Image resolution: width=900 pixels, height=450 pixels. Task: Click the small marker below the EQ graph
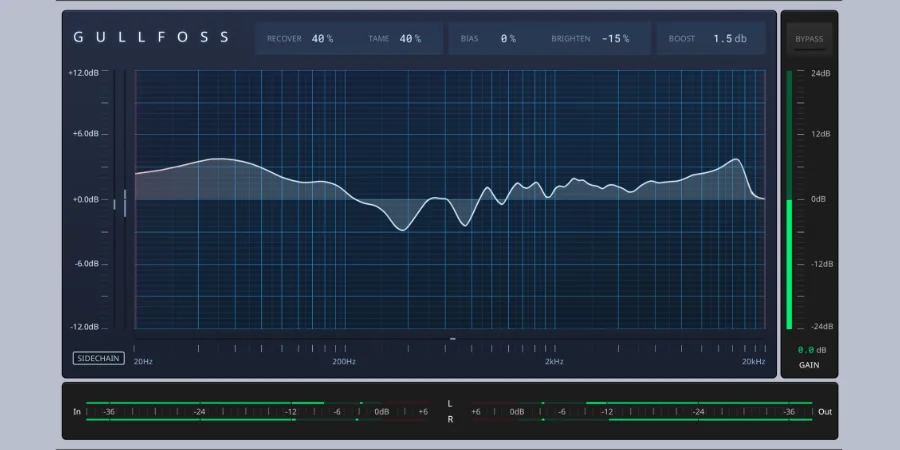[x=452, y=339]
